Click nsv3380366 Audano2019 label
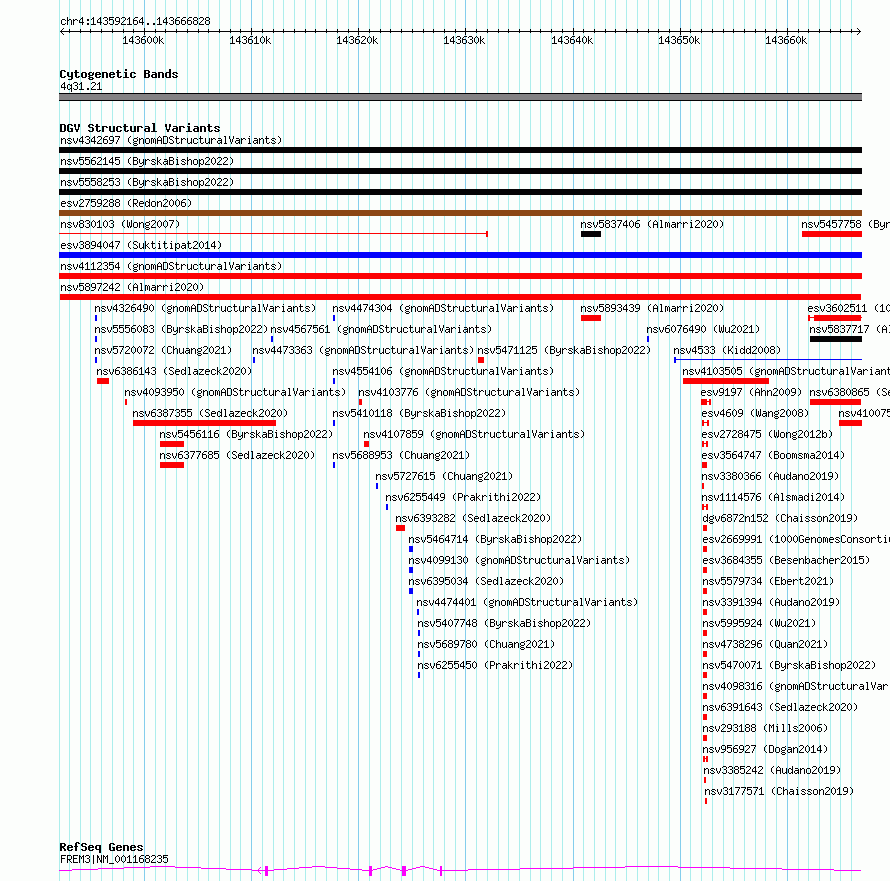 (x=770, y=476)
